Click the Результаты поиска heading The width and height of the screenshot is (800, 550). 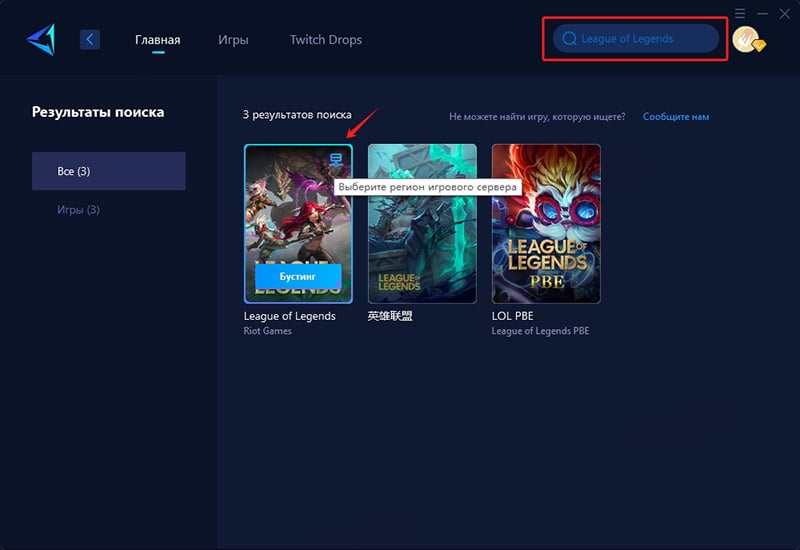click(98, 112)
